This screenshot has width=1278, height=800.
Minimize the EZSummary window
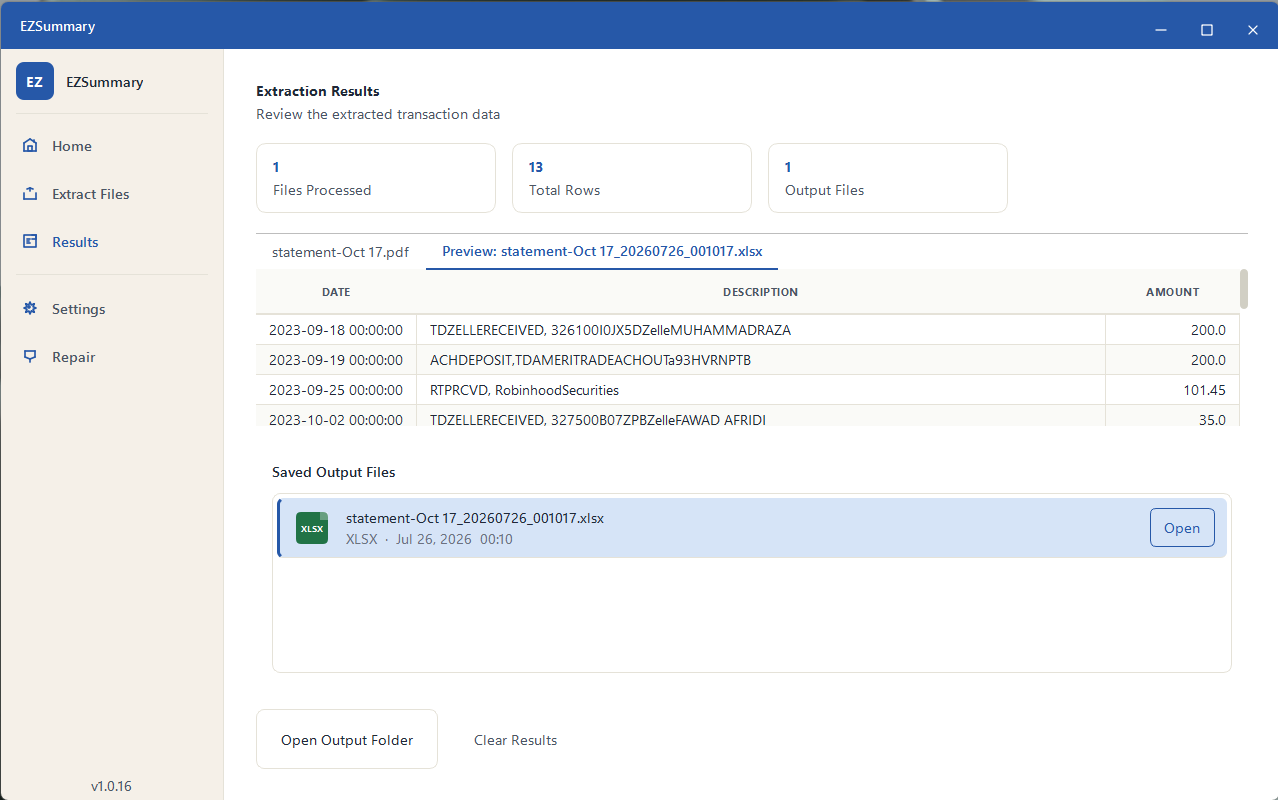[1161, 30]
